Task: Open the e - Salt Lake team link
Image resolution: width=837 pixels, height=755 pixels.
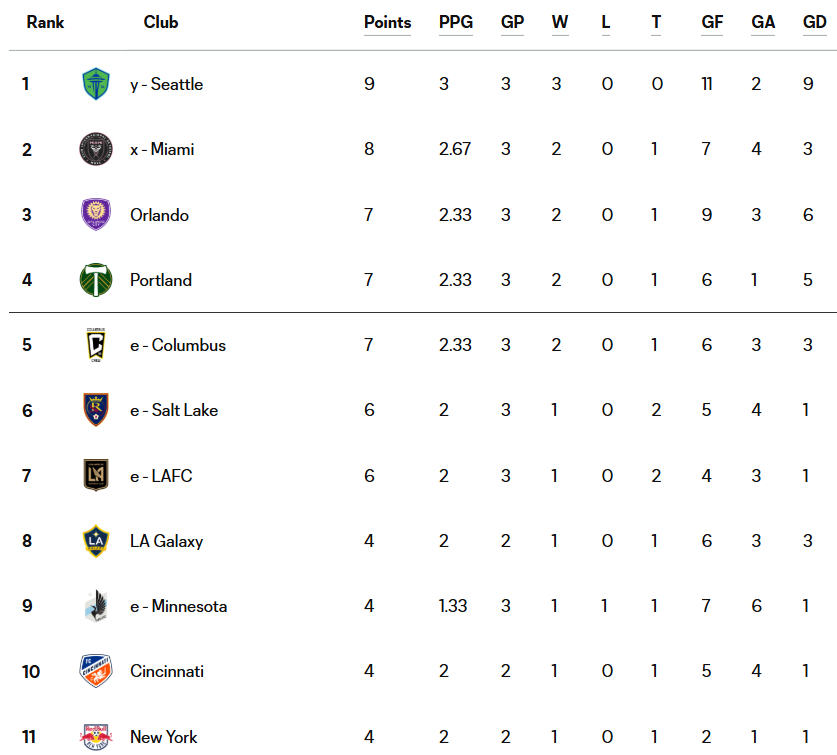Action: 174,410
